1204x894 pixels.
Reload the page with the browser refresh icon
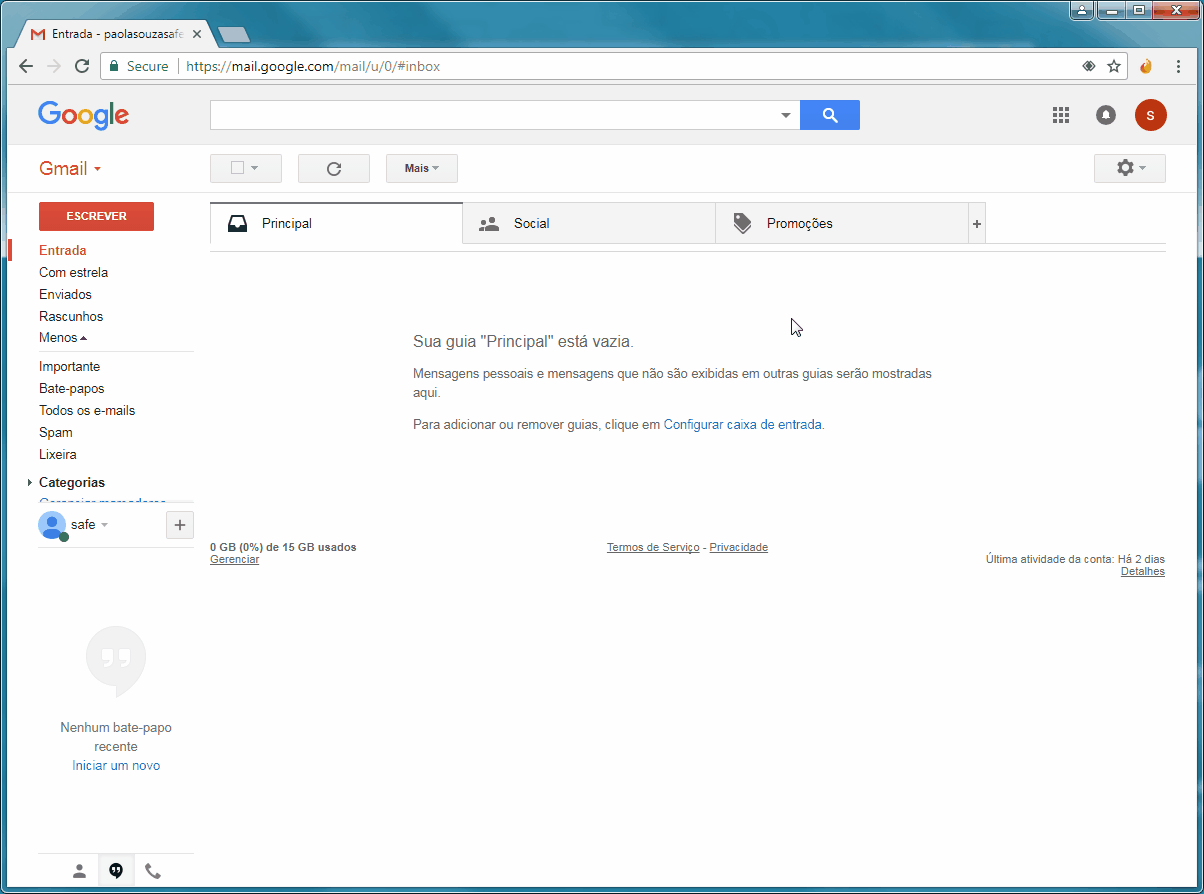tap(82, 67)
